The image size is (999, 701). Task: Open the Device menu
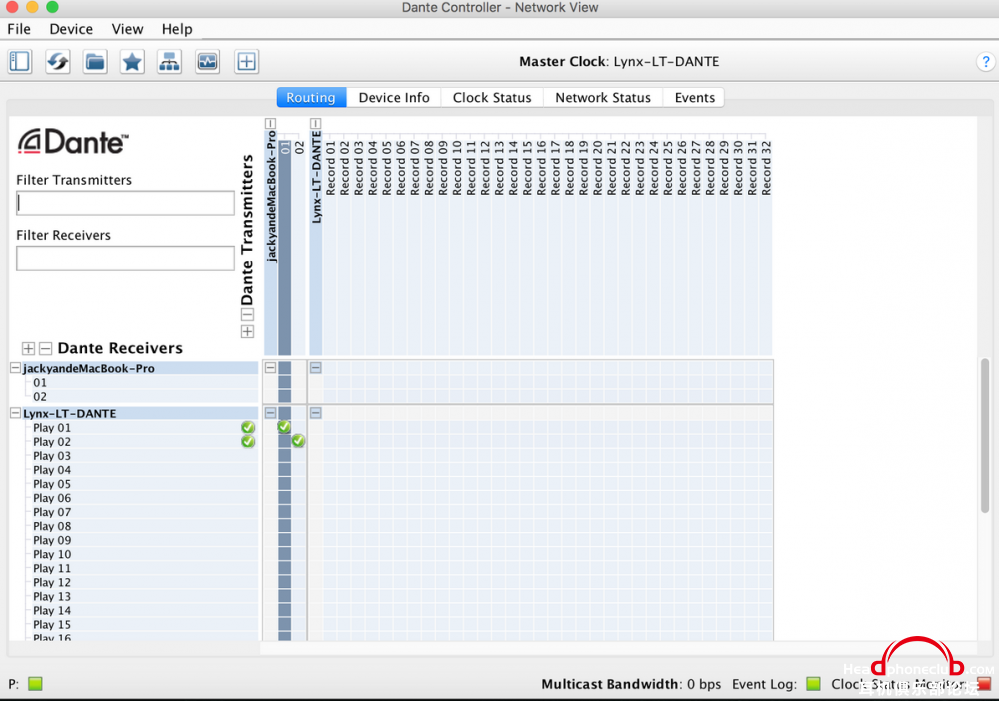pos(71,29)
